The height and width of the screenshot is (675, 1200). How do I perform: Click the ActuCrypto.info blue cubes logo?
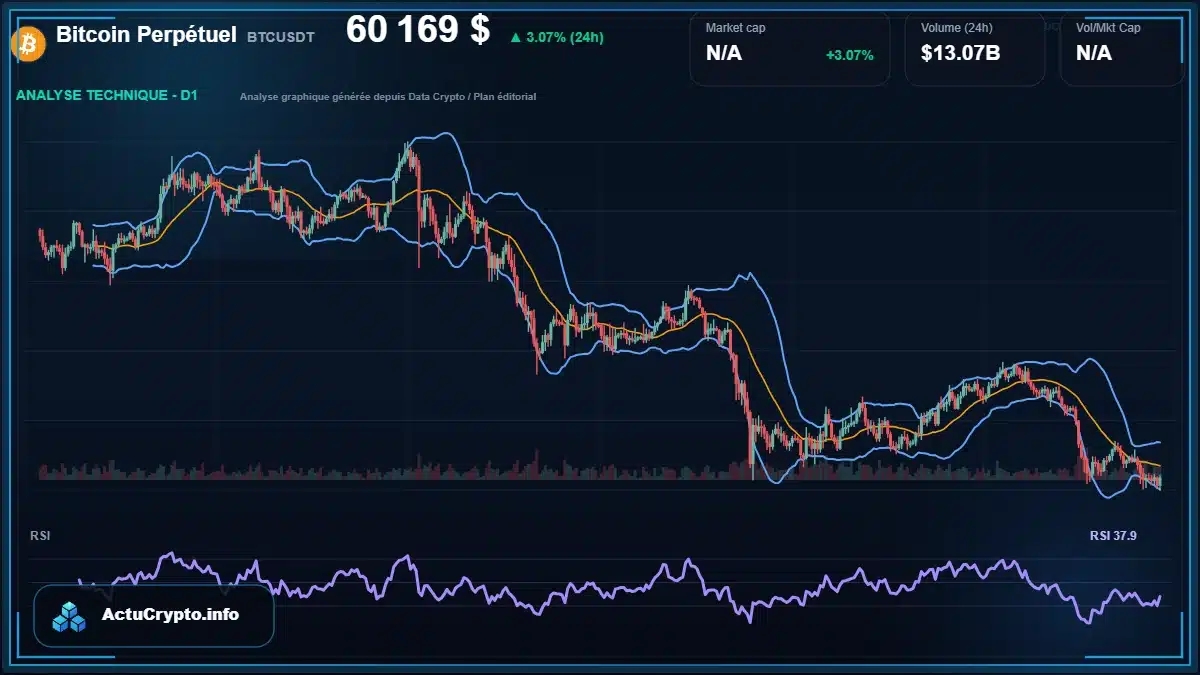pyautogui.click(x=70, y=616)
